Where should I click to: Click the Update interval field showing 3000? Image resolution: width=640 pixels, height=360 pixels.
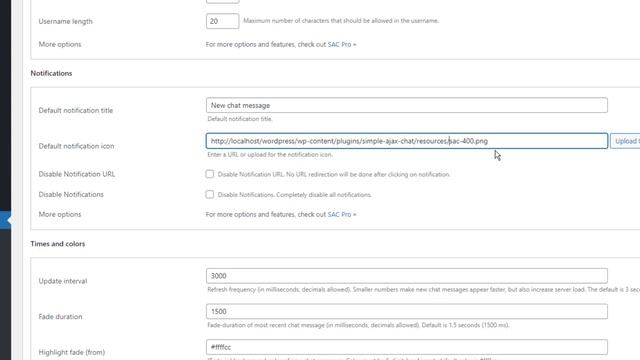coord(407,276)
